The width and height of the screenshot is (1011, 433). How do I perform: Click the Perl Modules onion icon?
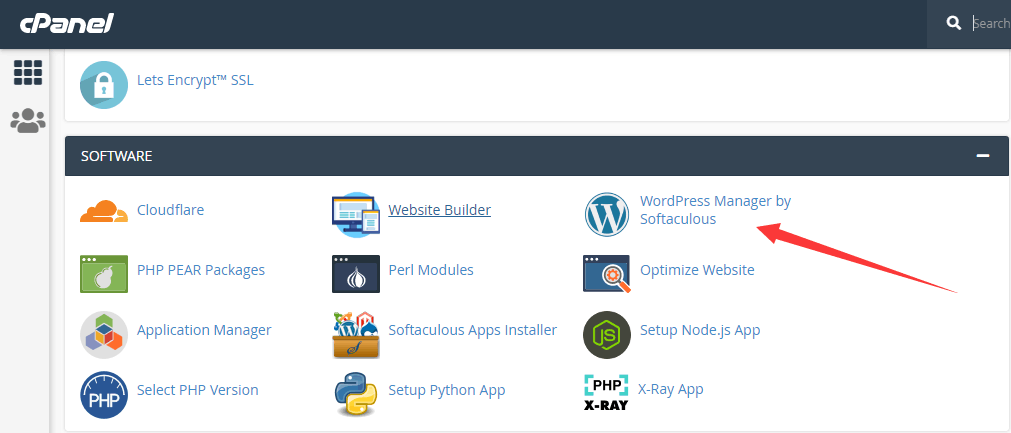(356, 274)
